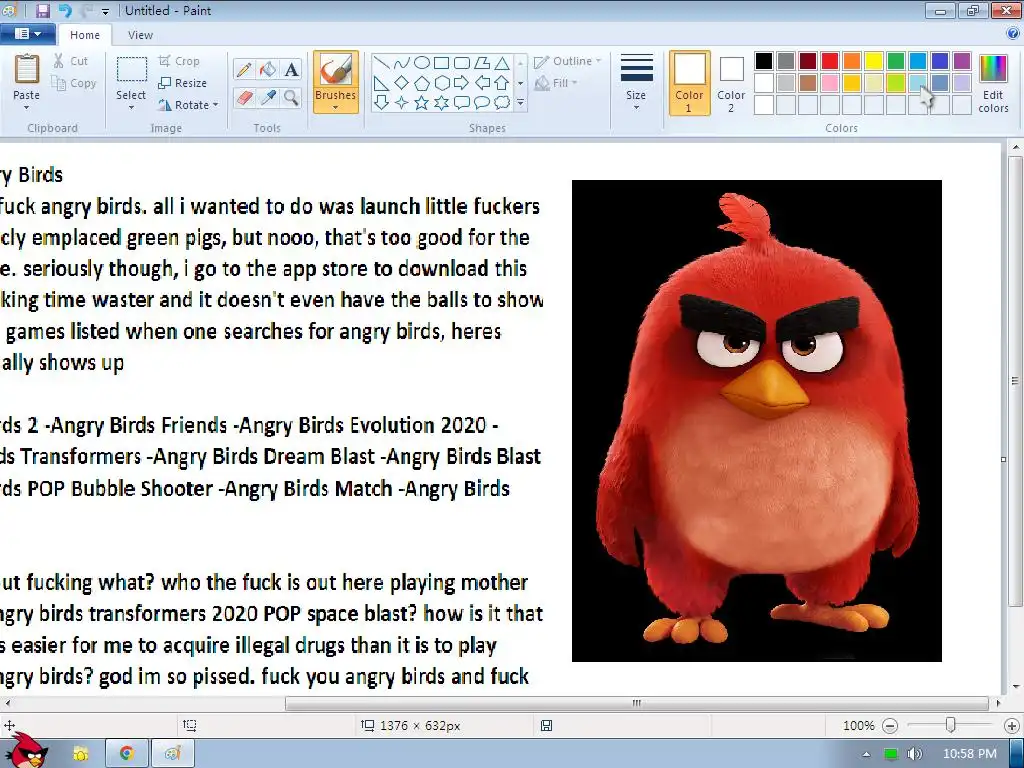Click the 10:58 PM taskbar clock
Image resolution: width=1024 pixels, height=768 pixels.
(x=970, y=754)
